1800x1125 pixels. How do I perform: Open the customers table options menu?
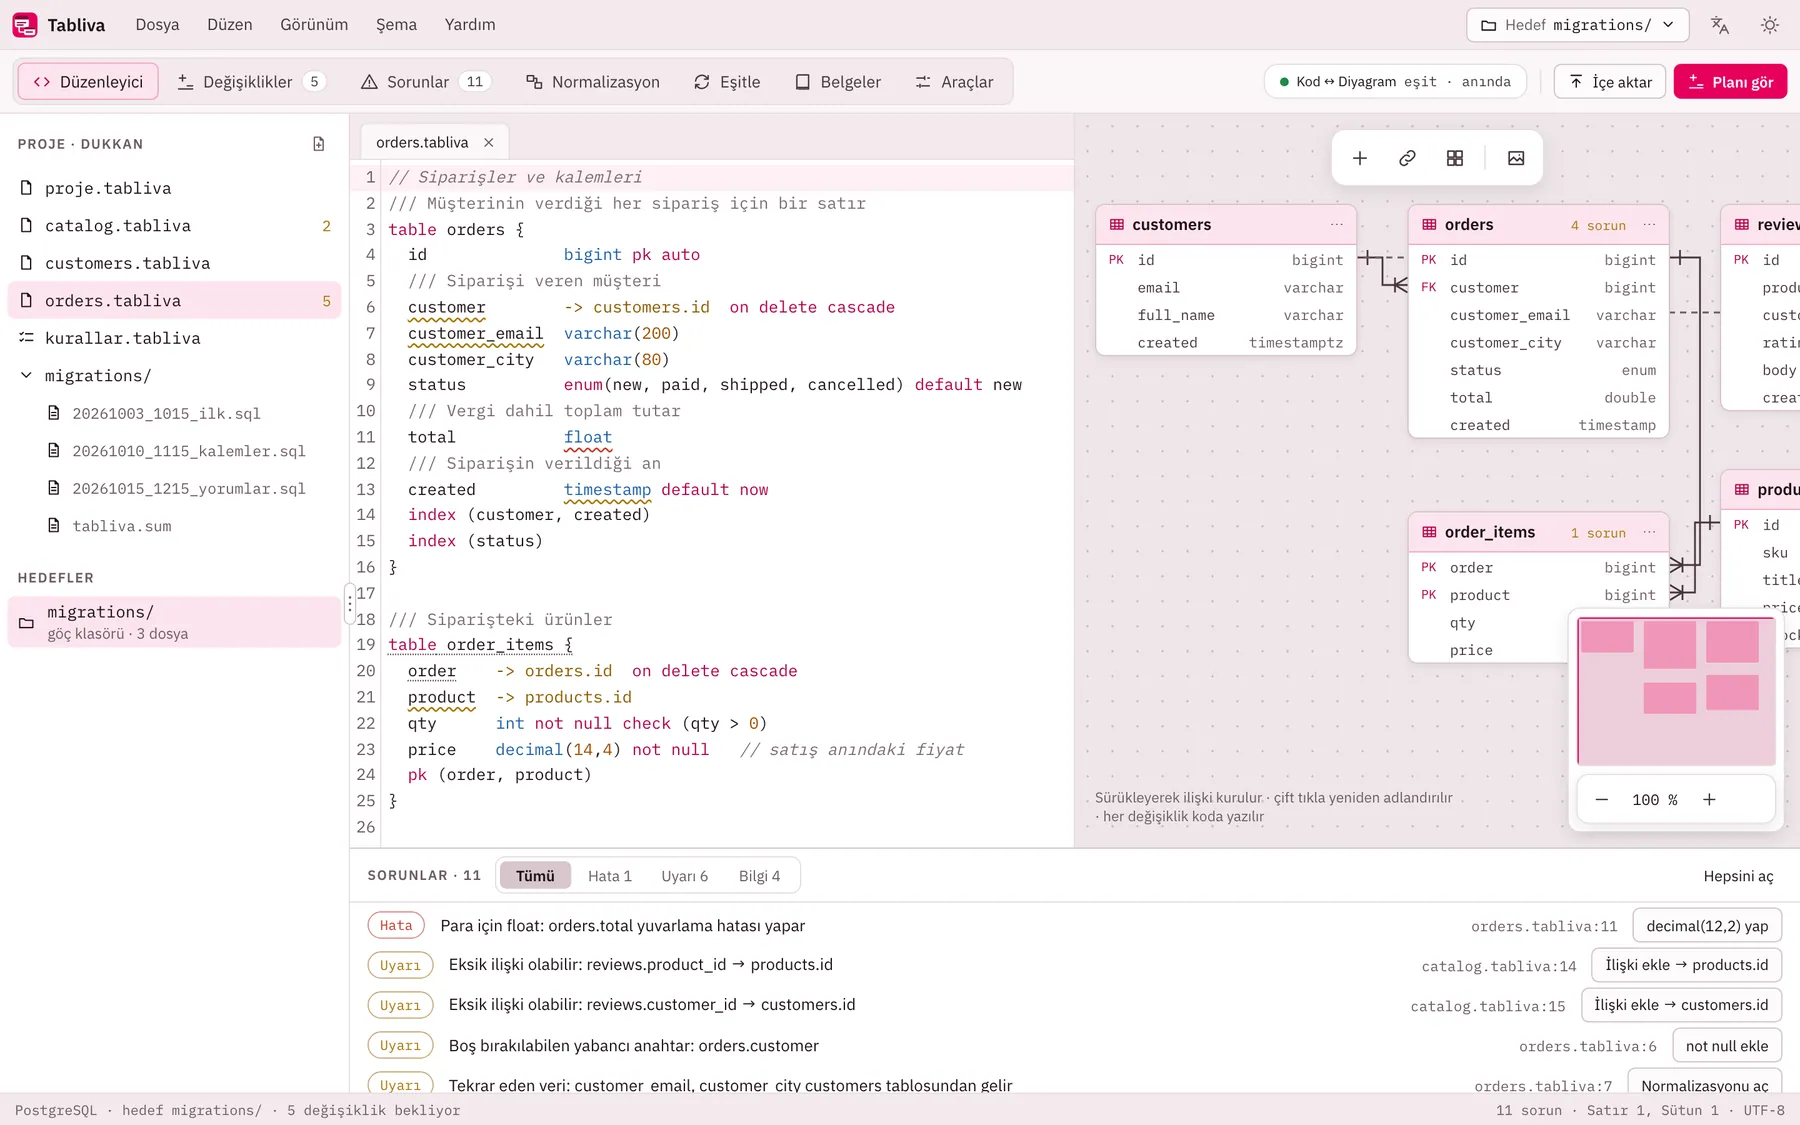(x=1336, y=225)
